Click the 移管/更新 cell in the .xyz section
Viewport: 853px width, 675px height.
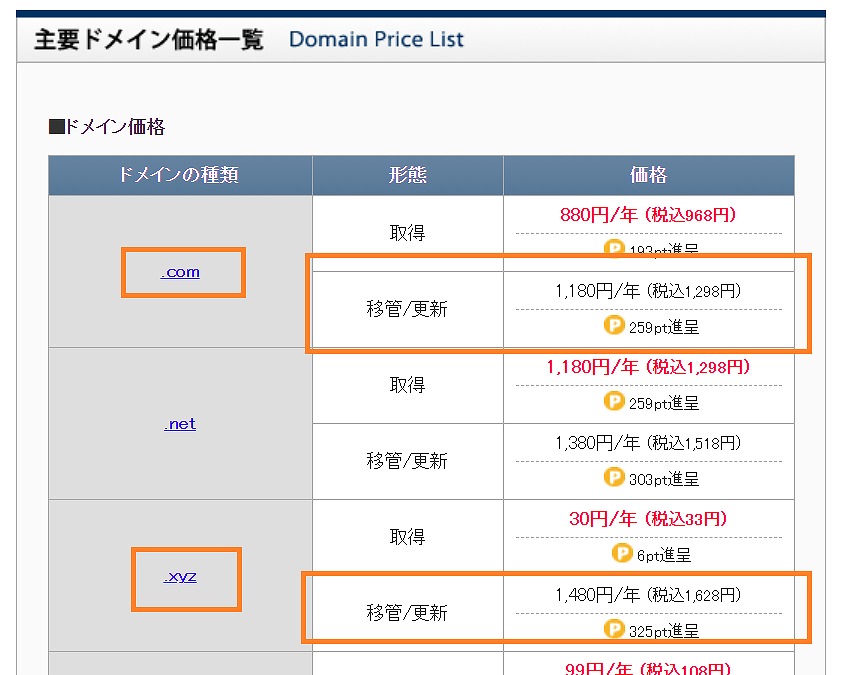tap(407, 608)
